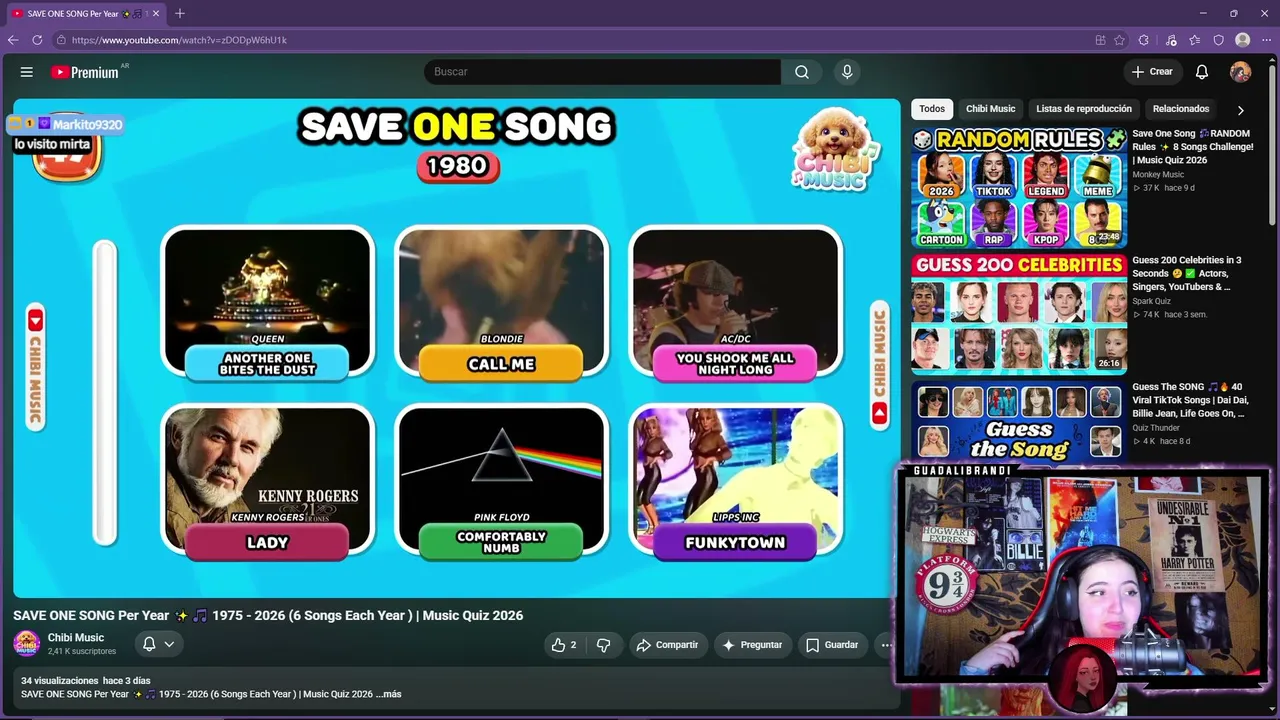View site information lock icon in address bar

61,40
